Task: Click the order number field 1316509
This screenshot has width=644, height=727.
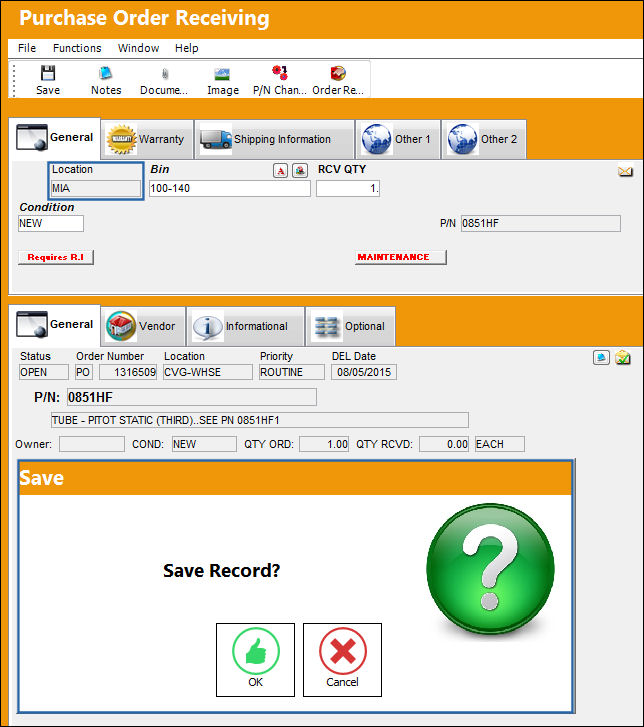Action: click(x=128, y=372)
